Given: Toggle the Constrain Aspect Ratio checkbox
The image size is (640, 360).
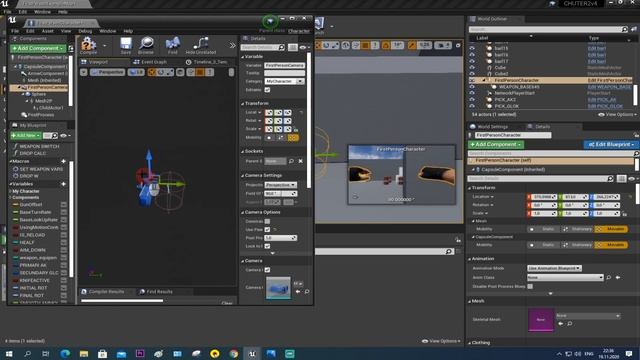Looking at the screenshot, I should (267, 221).
